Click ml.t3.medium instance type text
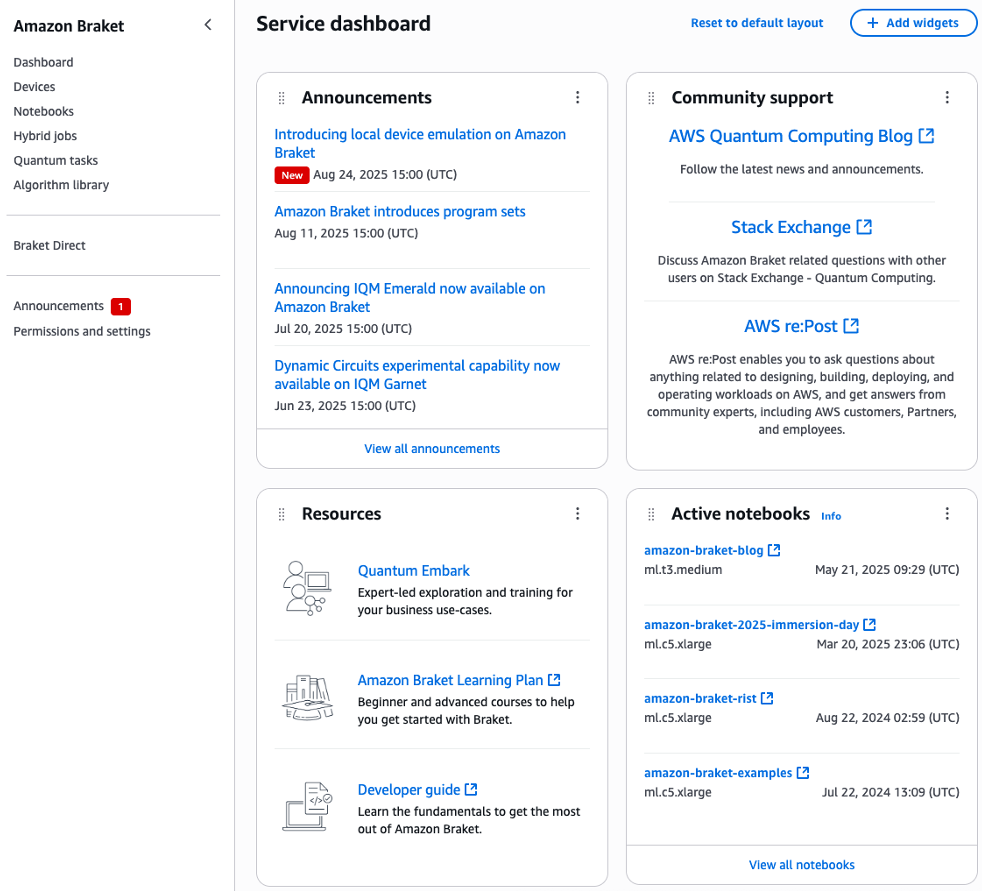This screenshot has width=982, height=891. coord(683,570)
